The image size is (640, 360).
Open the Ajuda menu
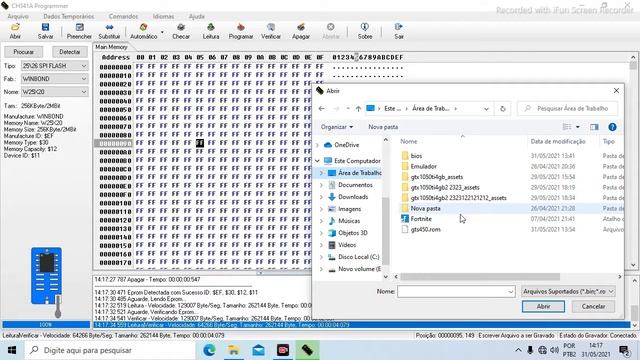(x=196, y=16)
